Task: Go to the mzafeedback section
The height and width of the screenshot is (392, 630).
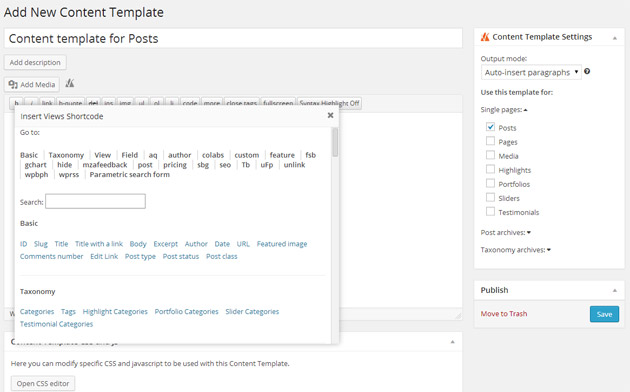Action: coord(105,165)
